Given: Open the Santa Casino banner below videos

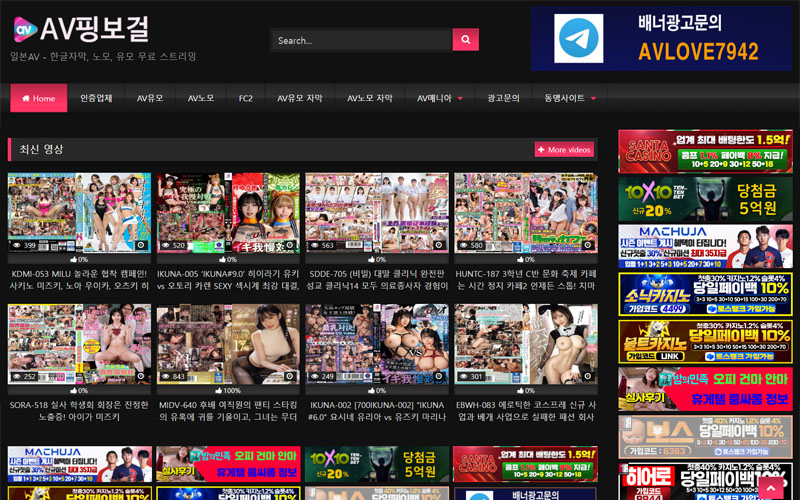Looking at the screenshot, I should (526, 464).
